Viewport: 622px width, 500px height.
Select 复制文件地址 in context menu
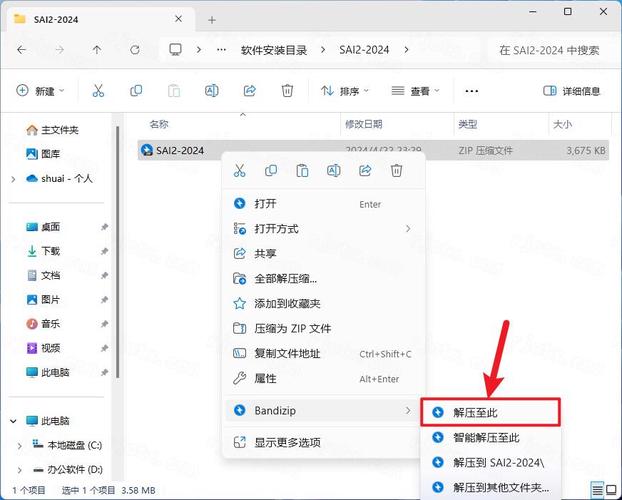point(324,354)
